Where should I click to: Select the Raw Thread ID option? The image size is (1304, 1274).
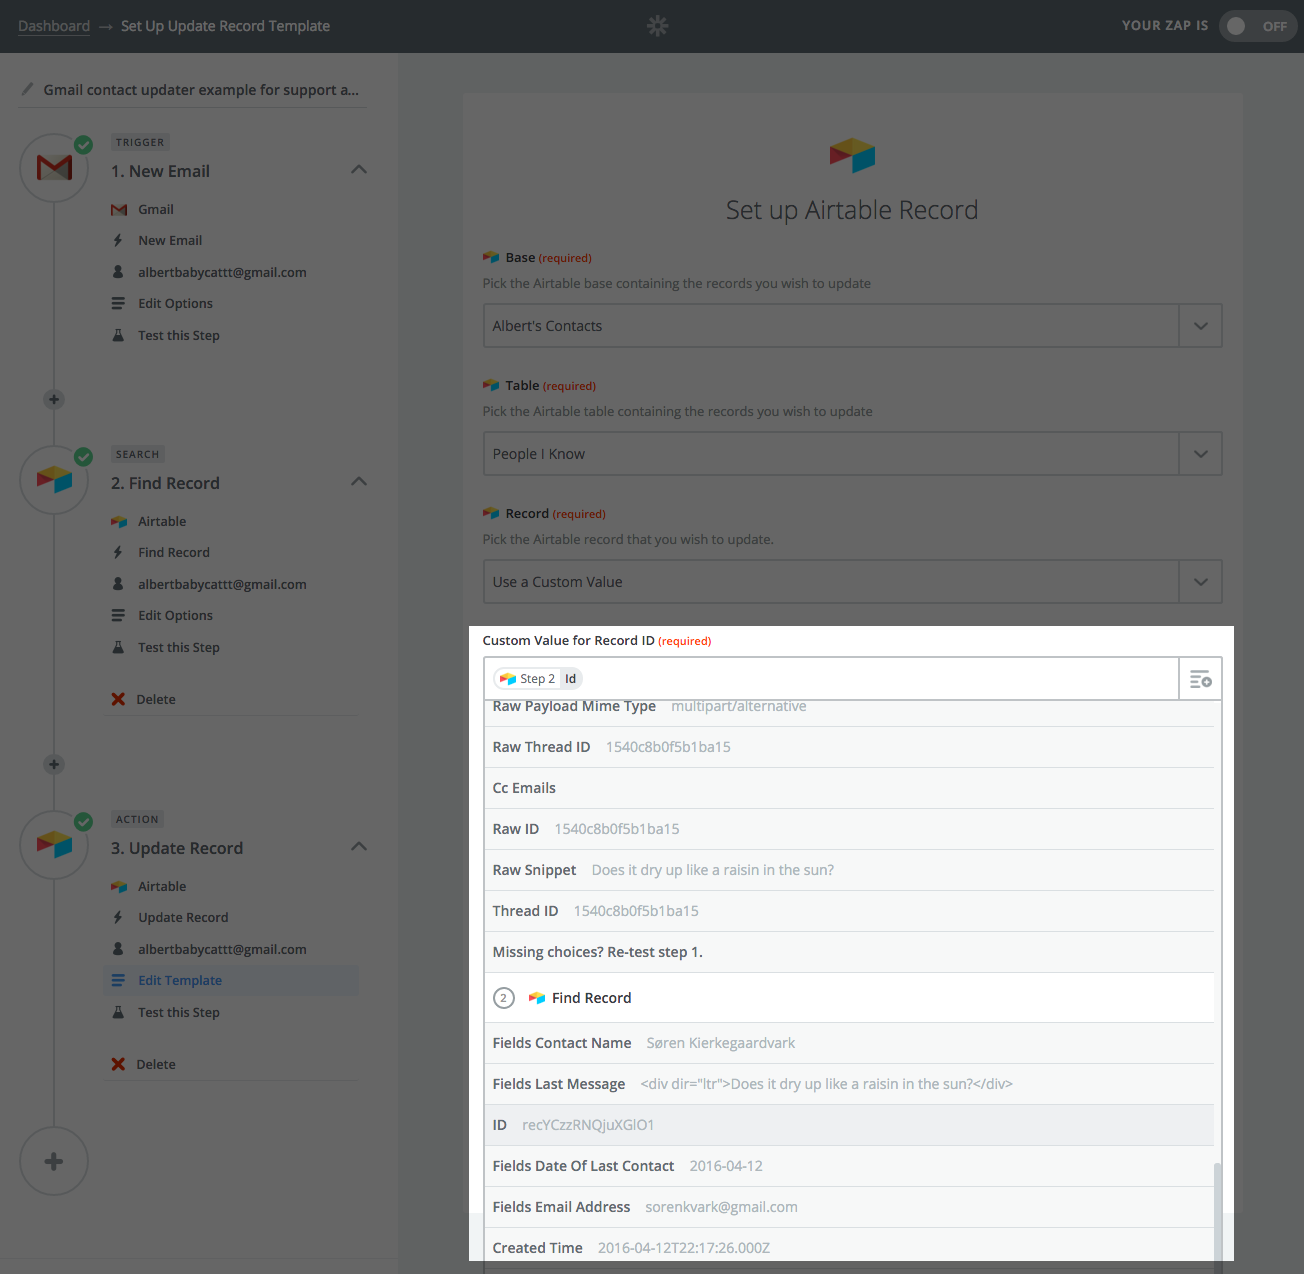point(849,747)
